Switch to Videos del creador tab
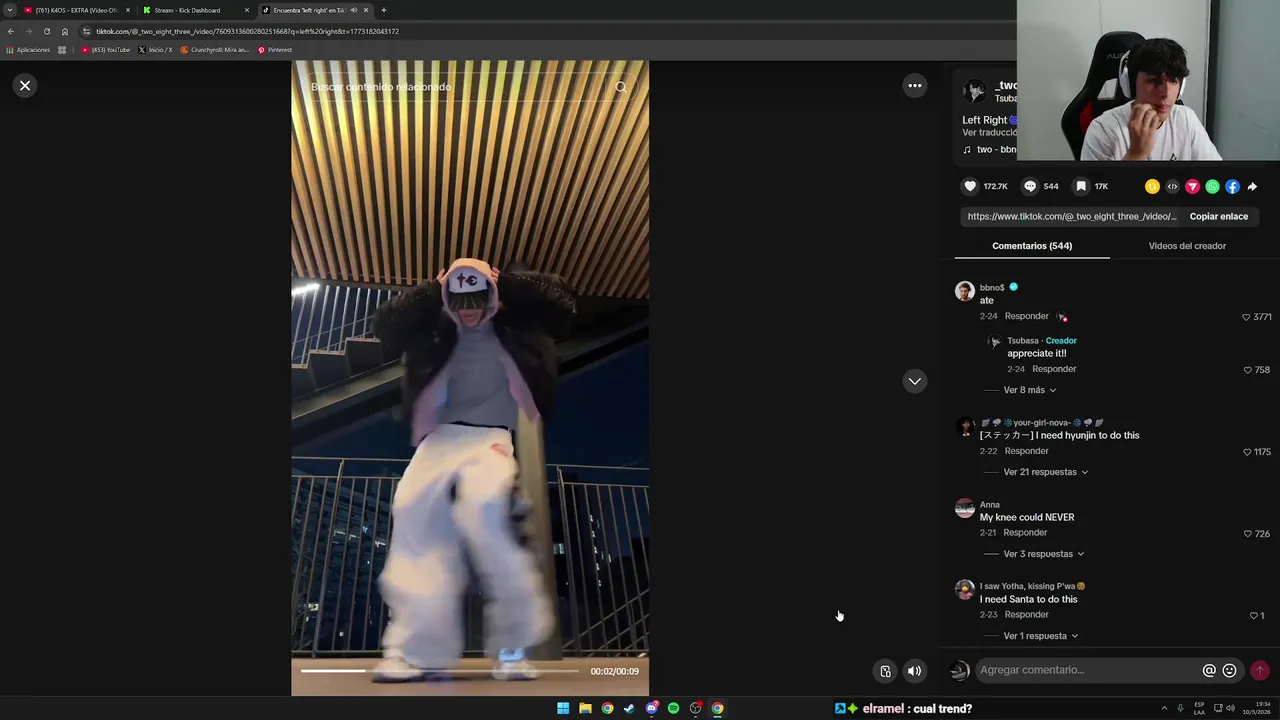 pos(1187,246)
